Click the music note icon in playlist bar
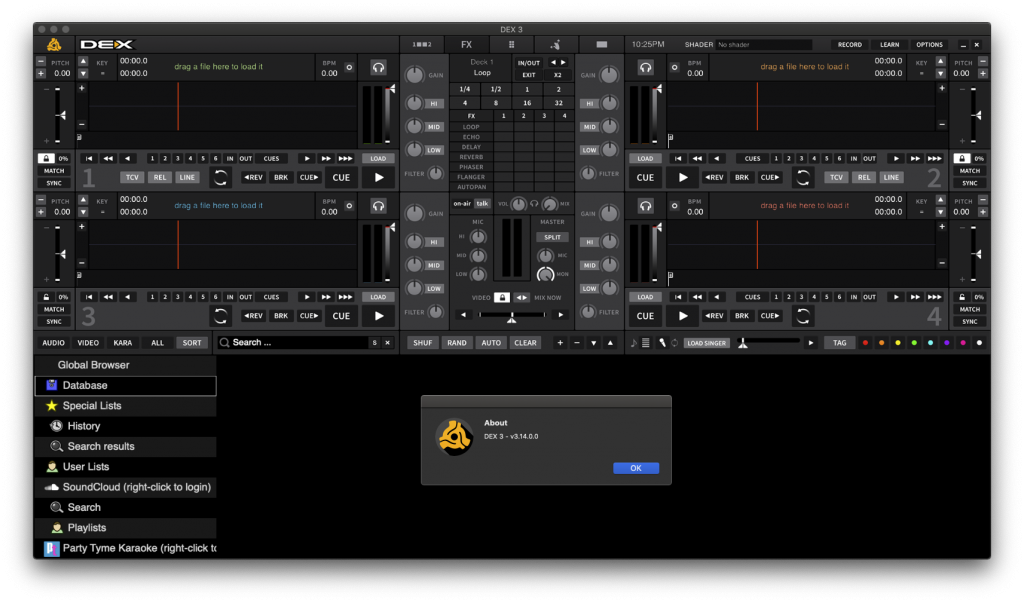Screen dimensions: 1024x603 633,342
